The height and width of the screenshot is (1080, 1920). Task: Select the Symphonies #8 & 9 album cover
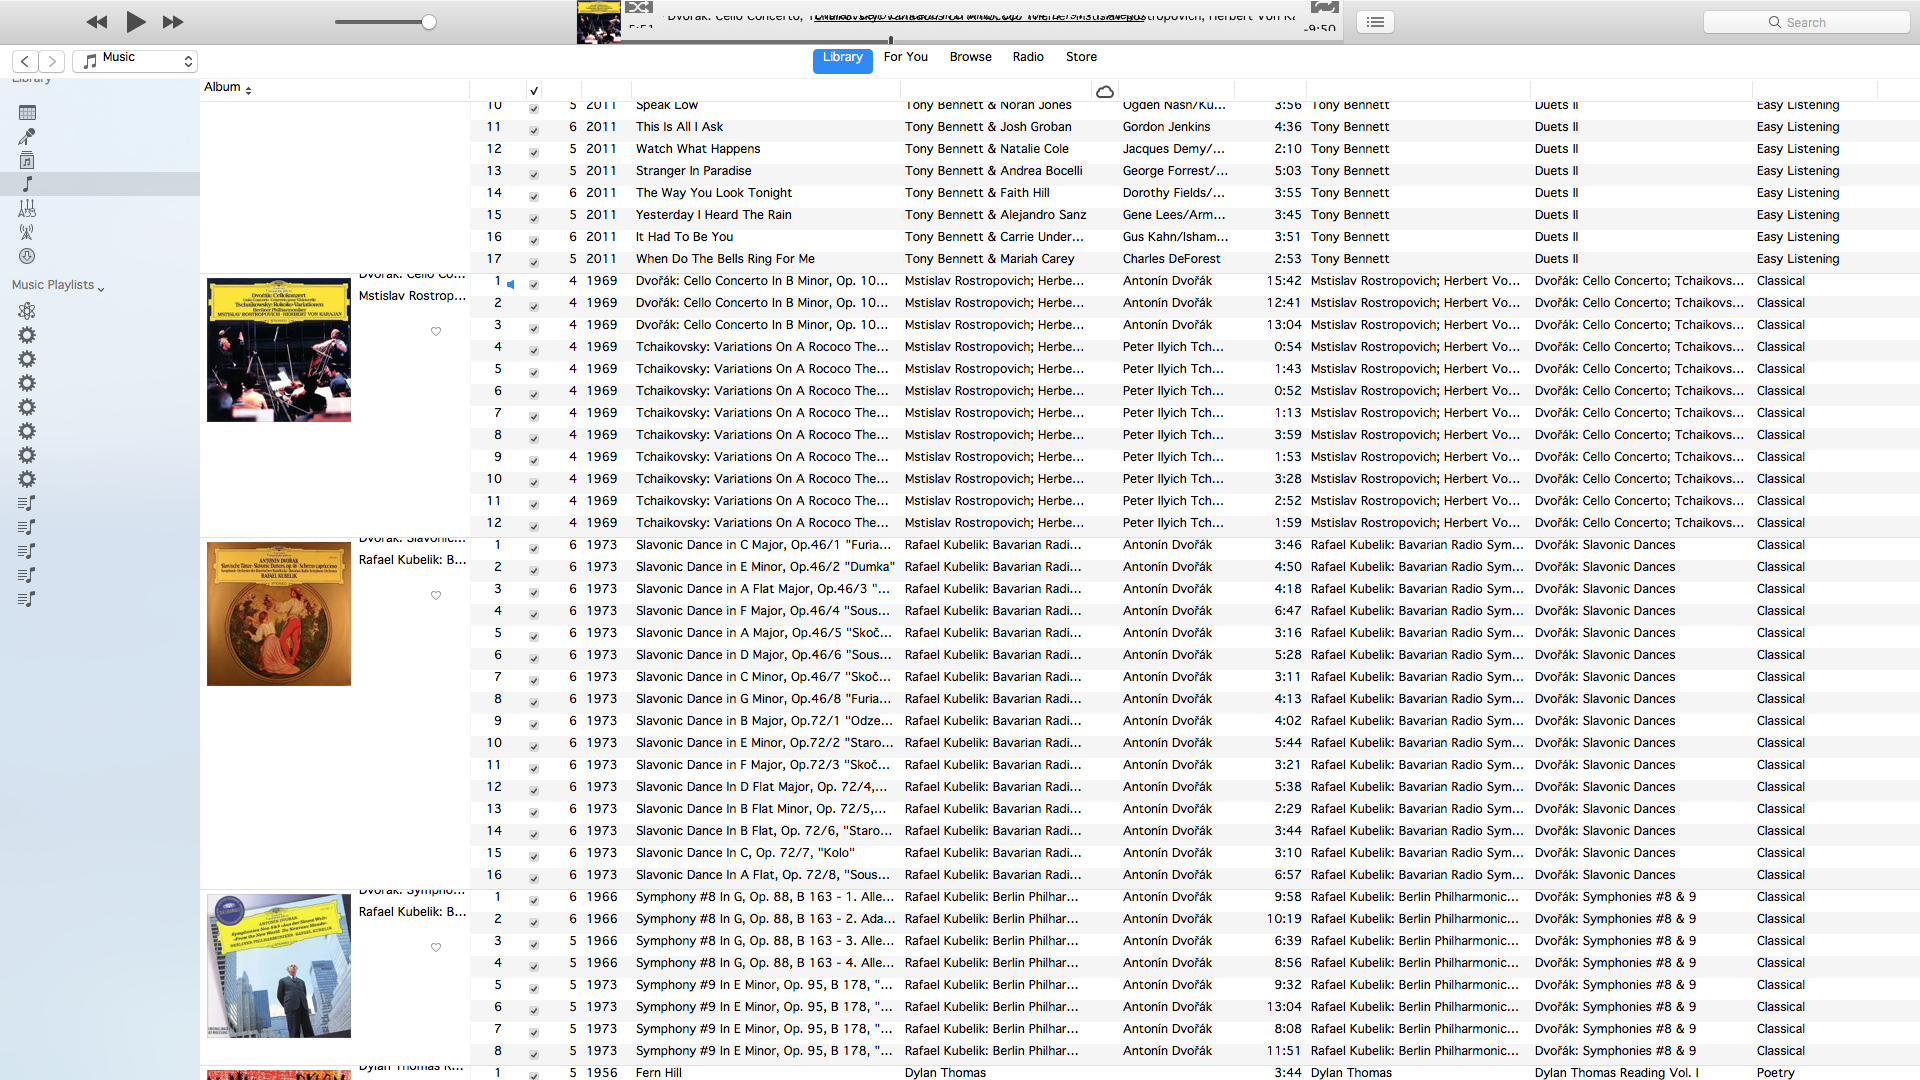(279, 966)
